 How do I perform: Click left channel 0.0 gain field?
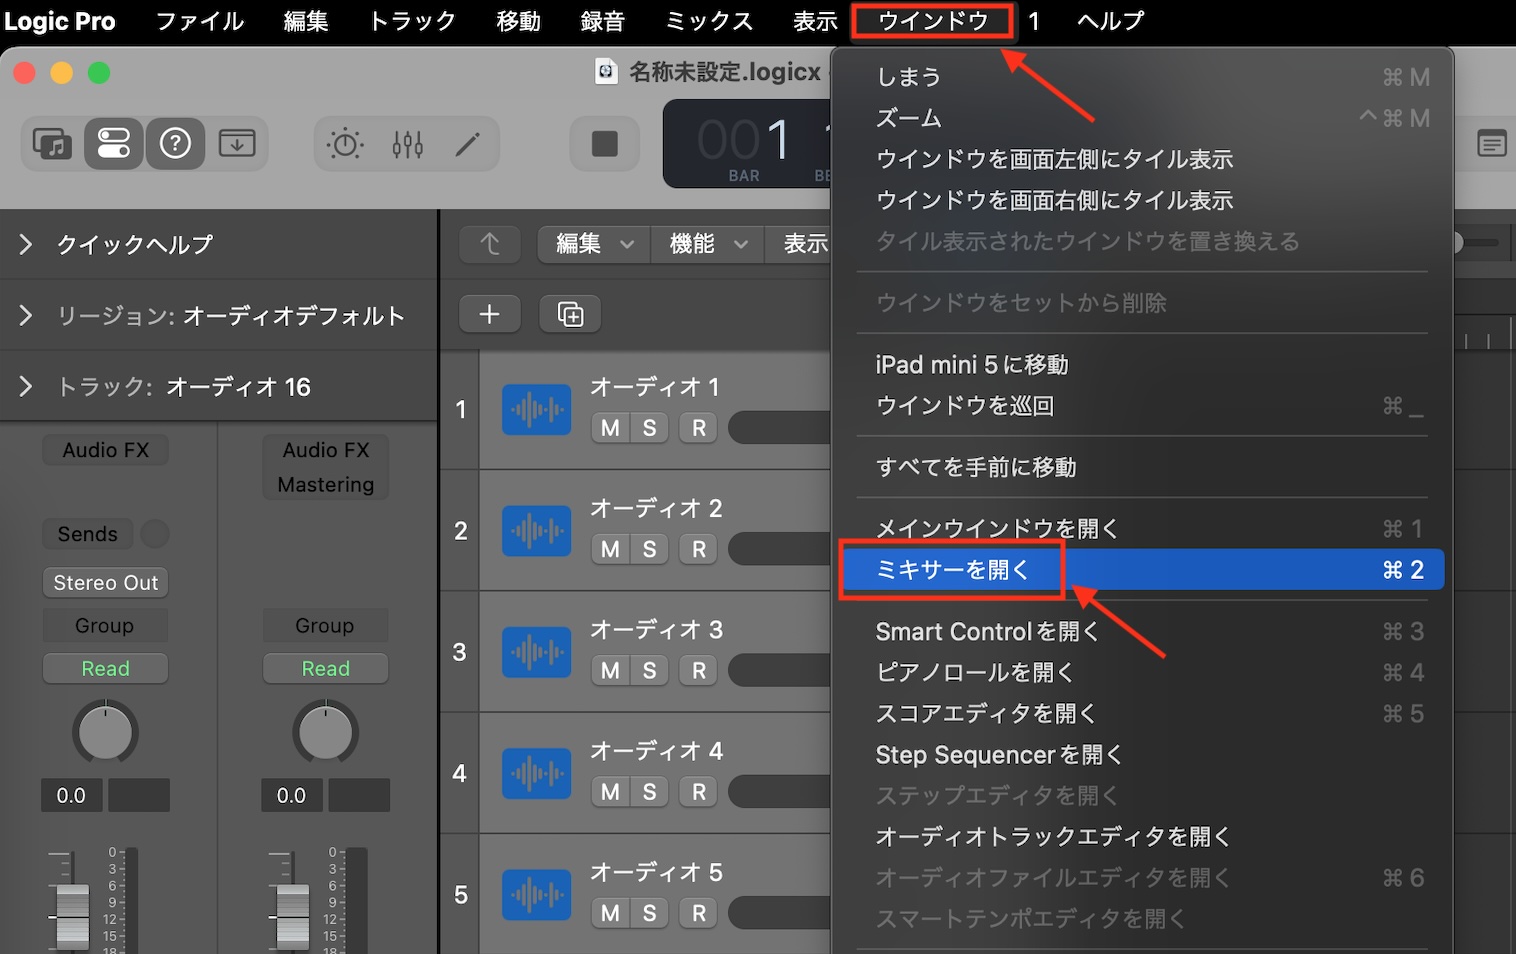click(x=71, y=796)
